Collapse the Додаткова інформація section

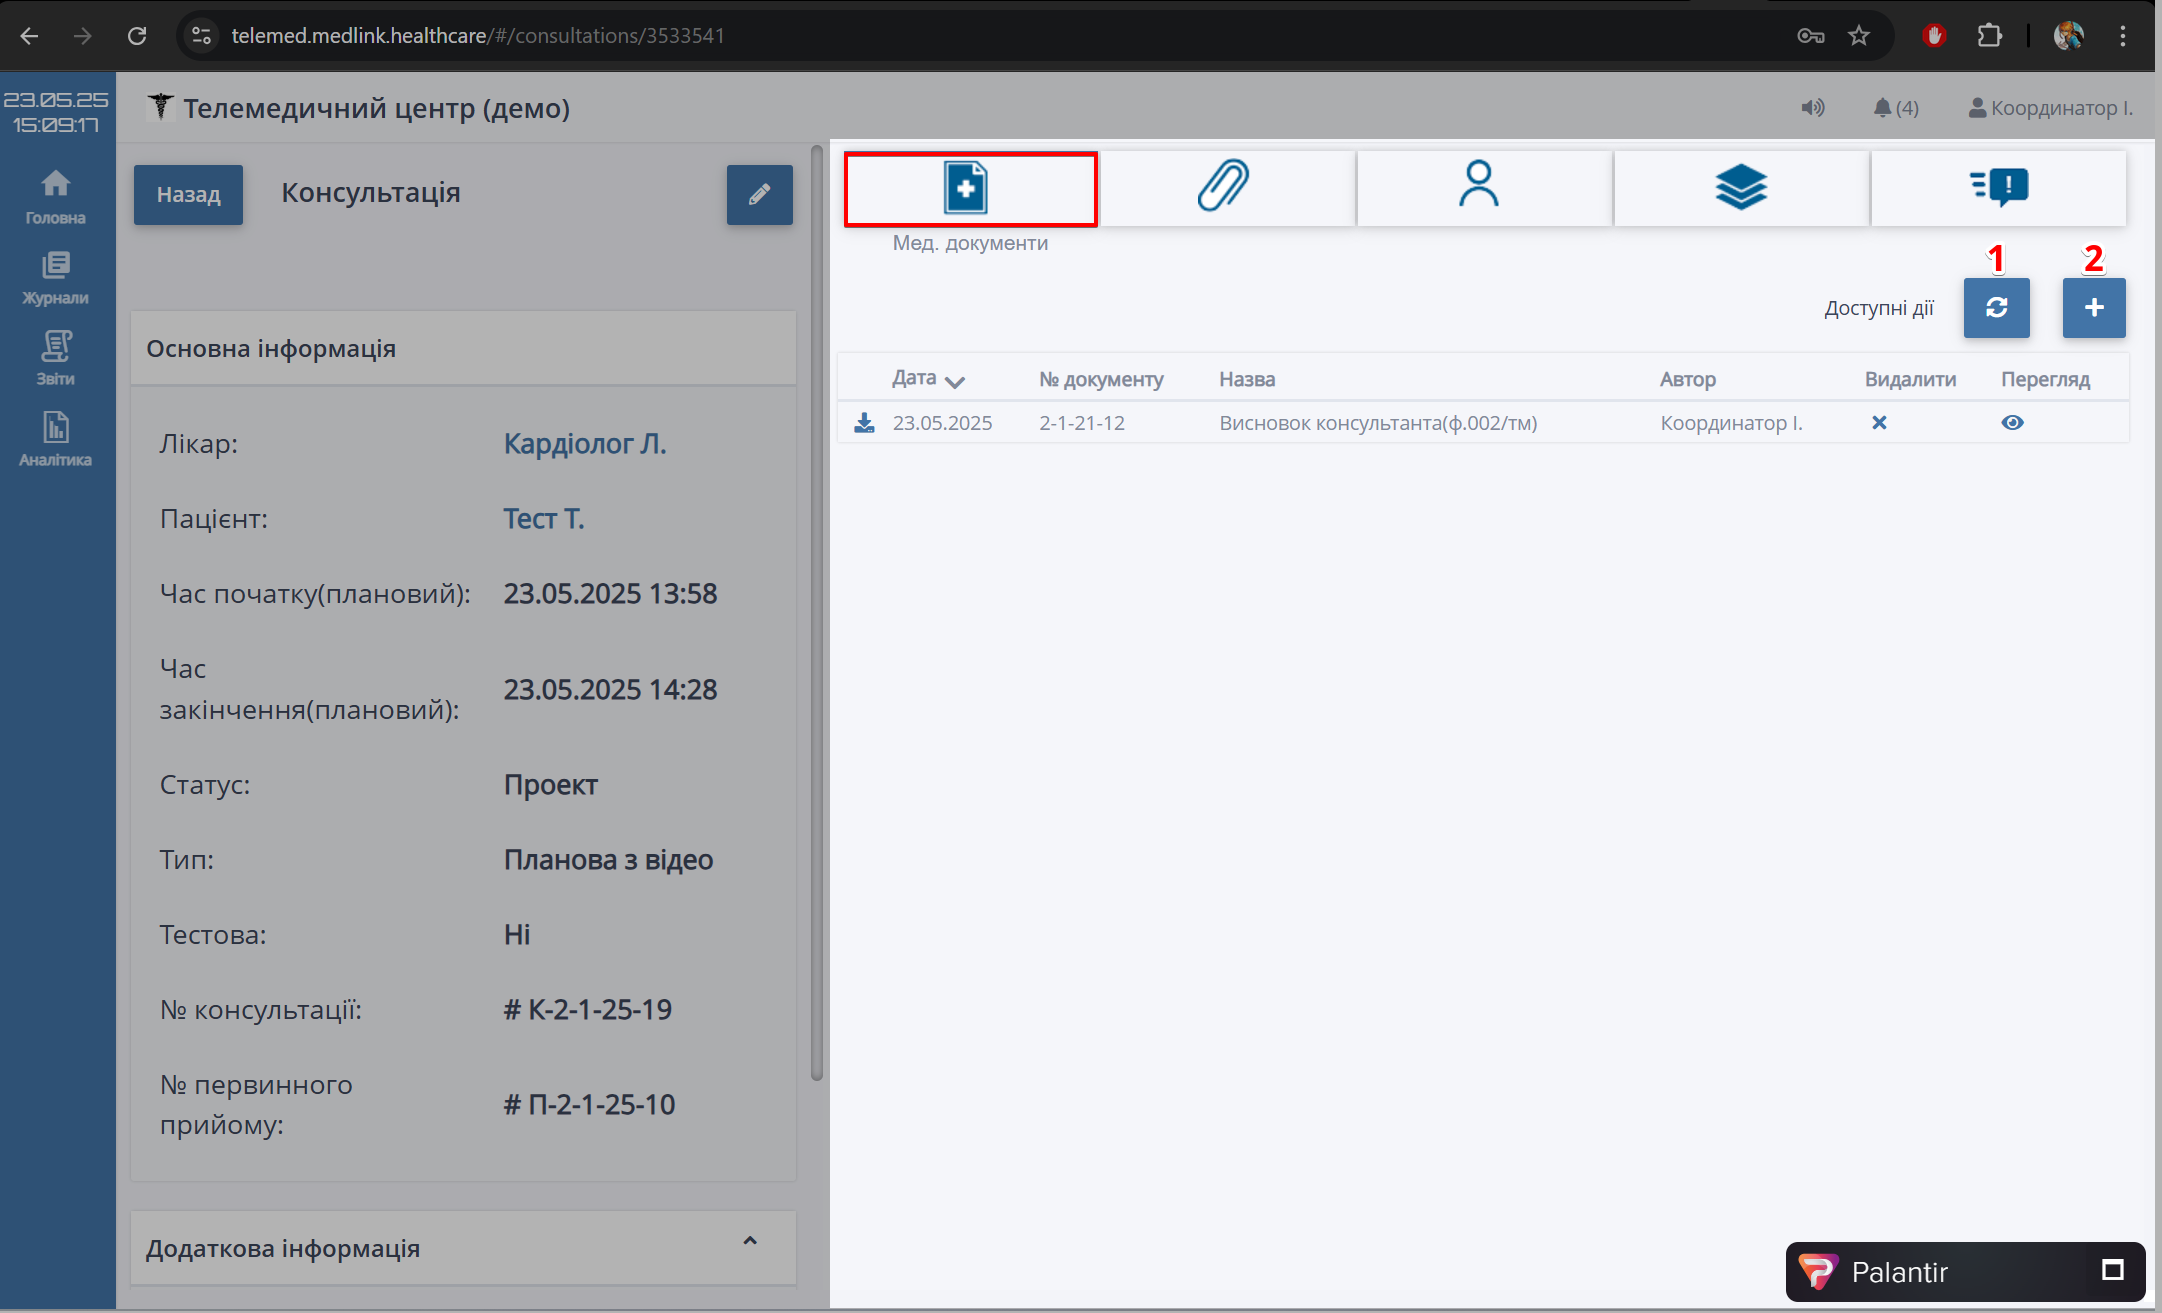click(750, 1241)
